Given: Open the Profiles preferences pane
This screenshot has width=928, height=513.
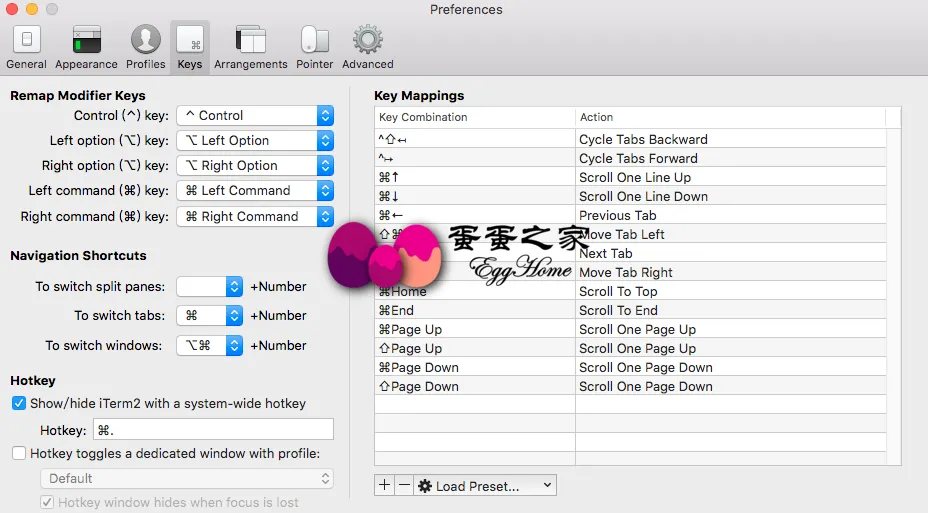Looking at the screenshot, I should [146, 47].
